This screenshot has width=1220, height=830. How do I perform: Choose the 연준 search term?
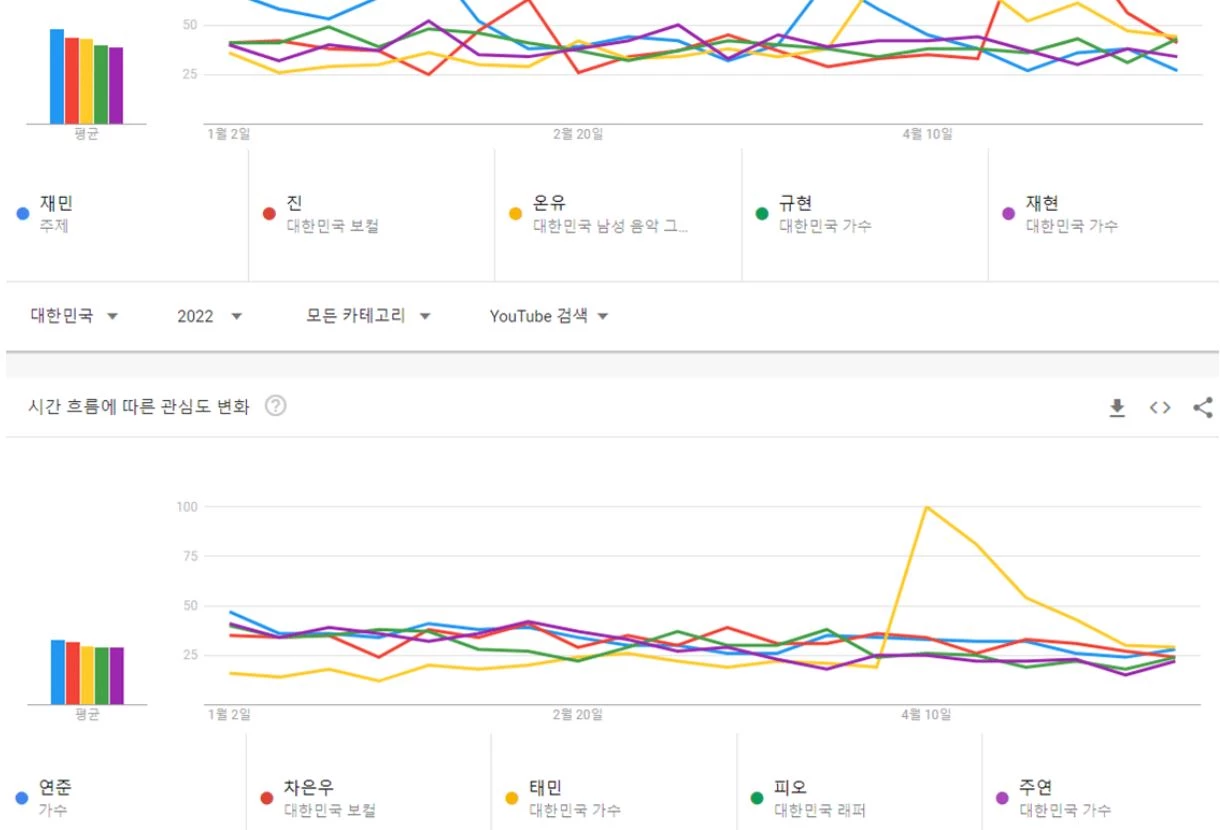coord(55,788)
